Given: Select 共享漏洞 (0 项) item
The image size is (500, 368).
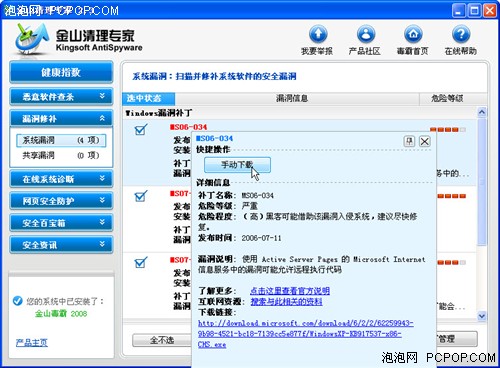Looking at the screenshot, I should [x=61, y=155].
